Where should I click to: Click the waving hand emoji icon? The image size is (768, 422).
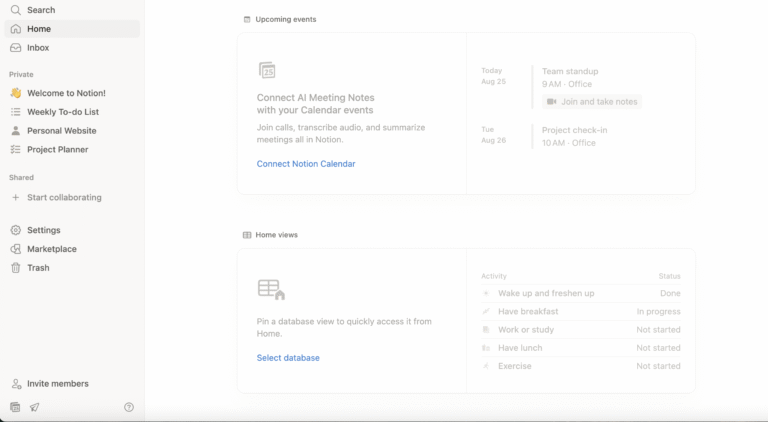[x=16, y=93]
